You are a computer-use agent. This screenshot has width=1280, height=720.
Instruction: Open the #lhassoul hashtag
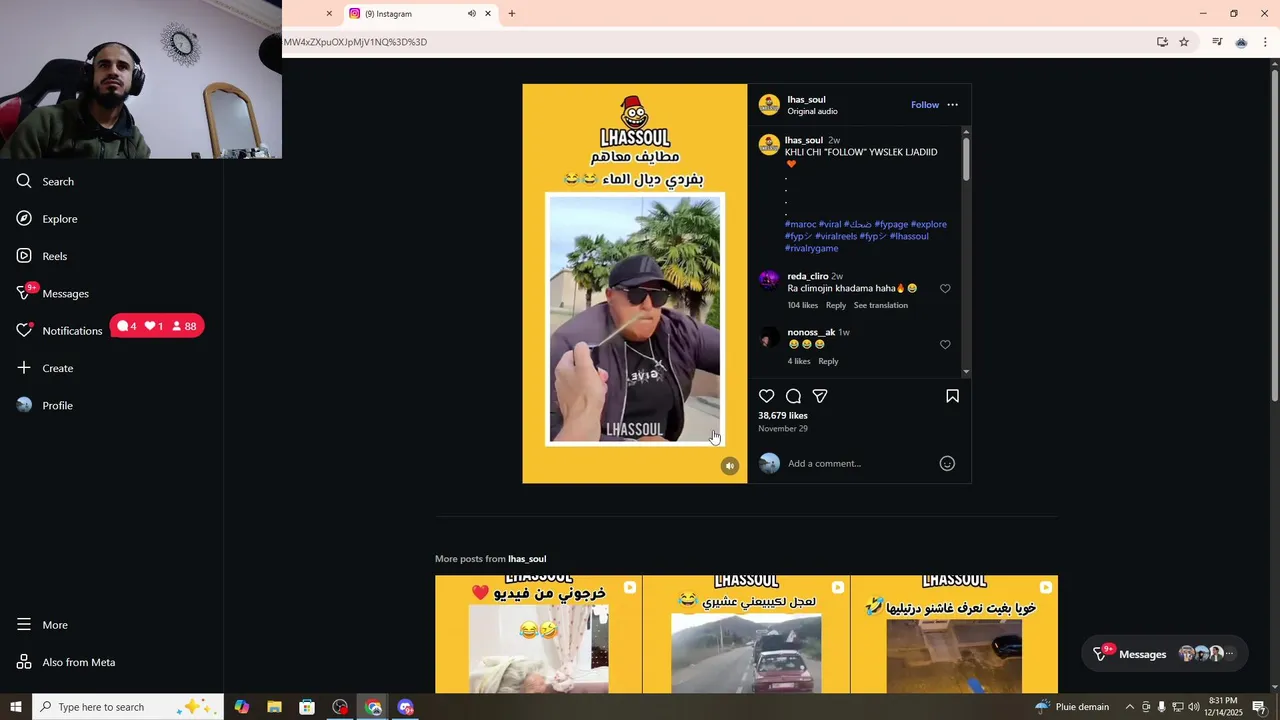(x=909, y=236)
